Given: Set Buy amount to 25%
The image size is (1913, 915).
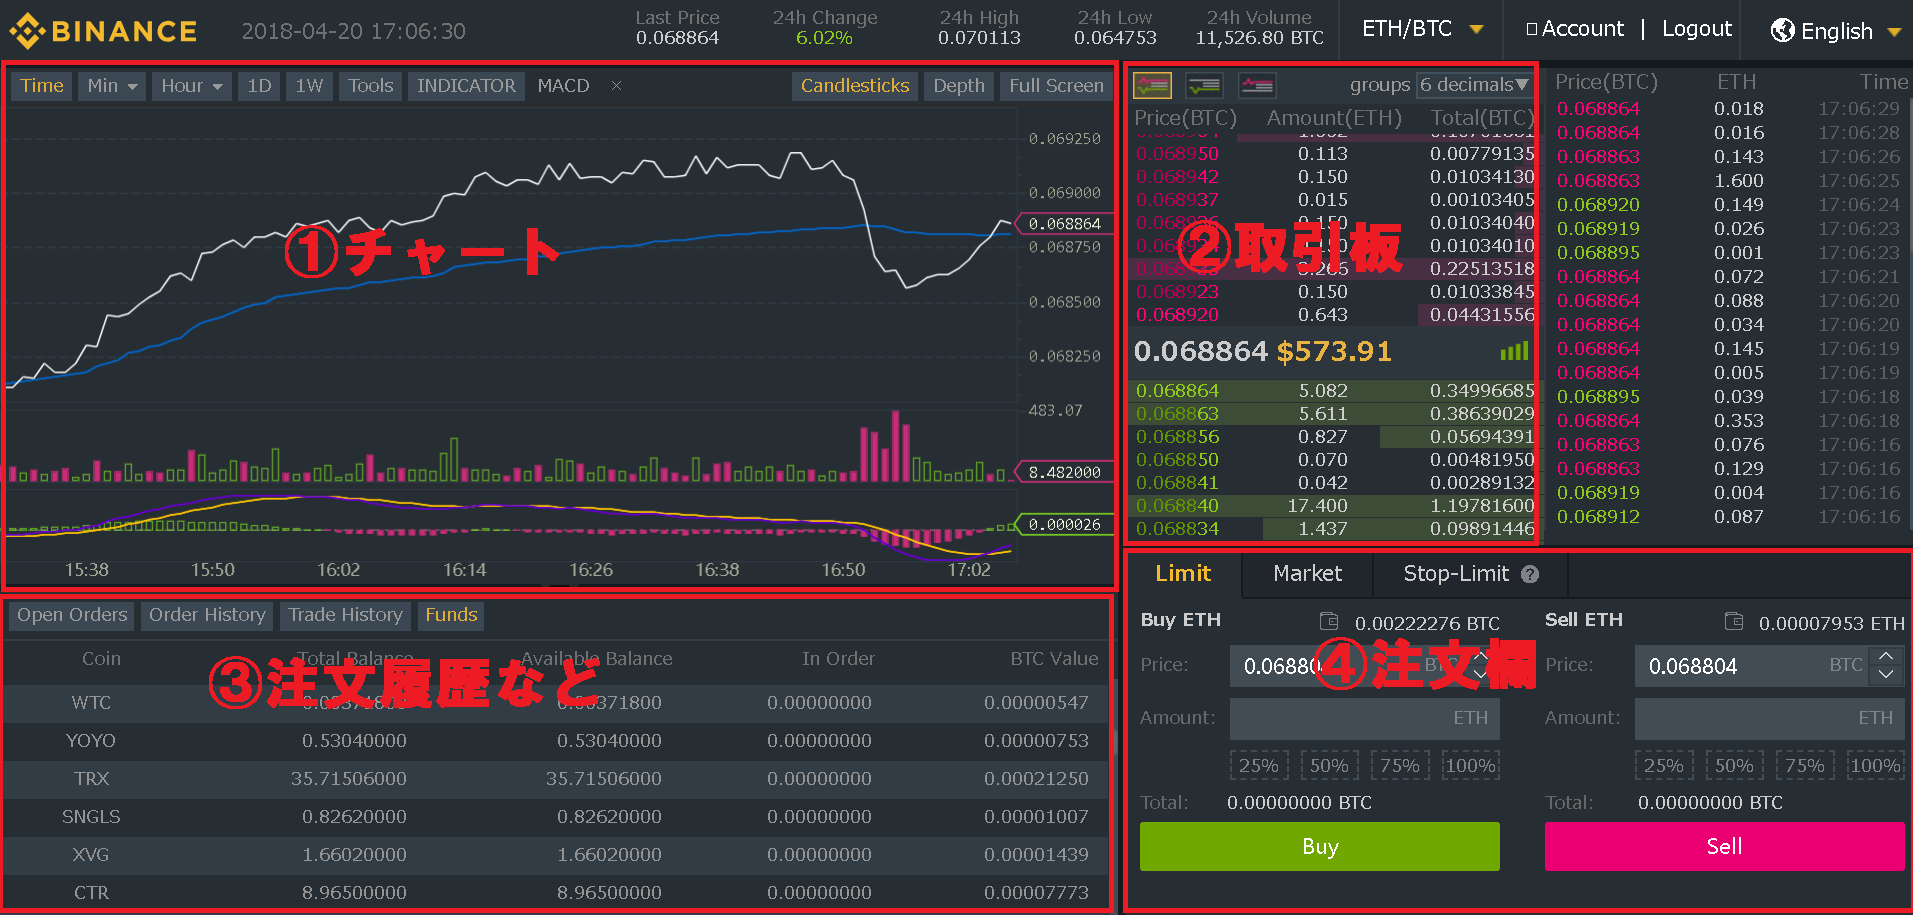Looking at the screenshot, I should (1259, 766).
